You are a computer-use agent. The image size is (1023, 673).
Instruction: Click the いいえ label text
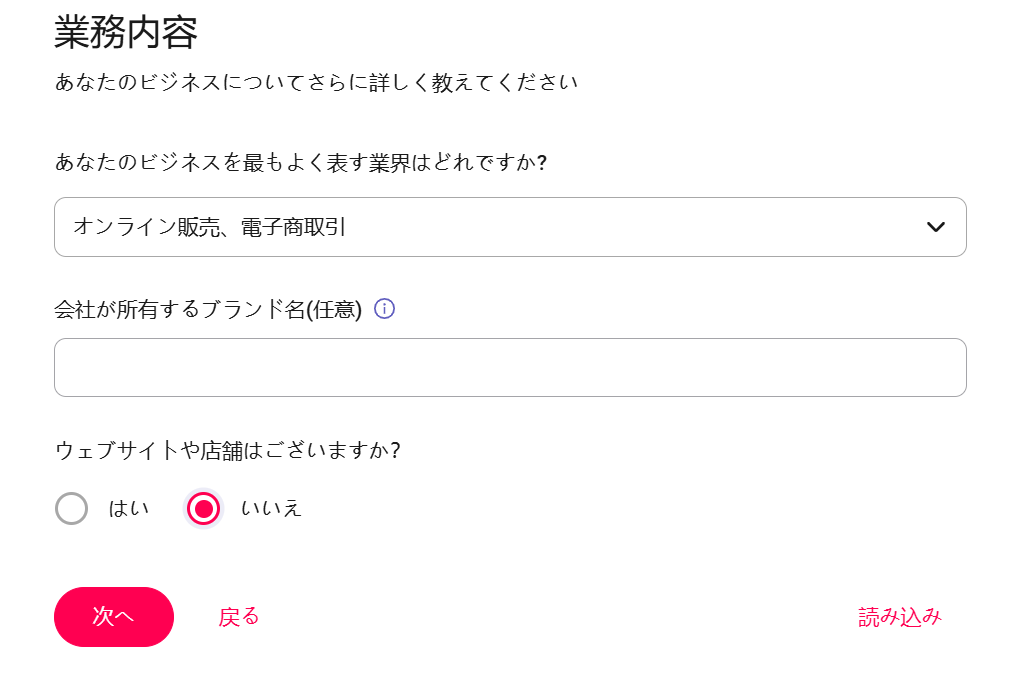(x=271, y=508)
